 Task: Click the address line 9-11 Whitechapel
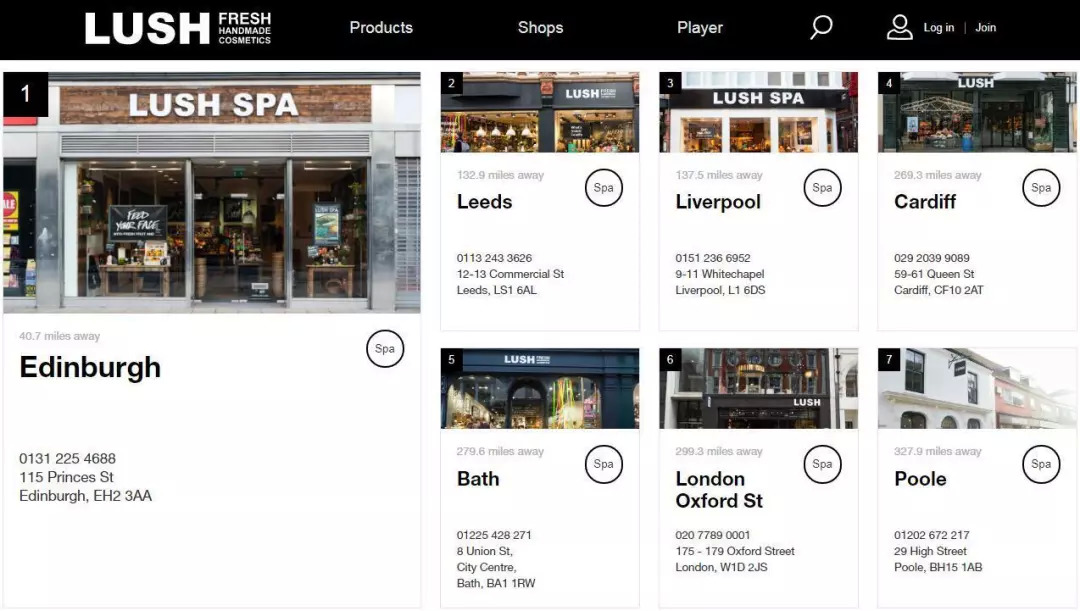720,274
